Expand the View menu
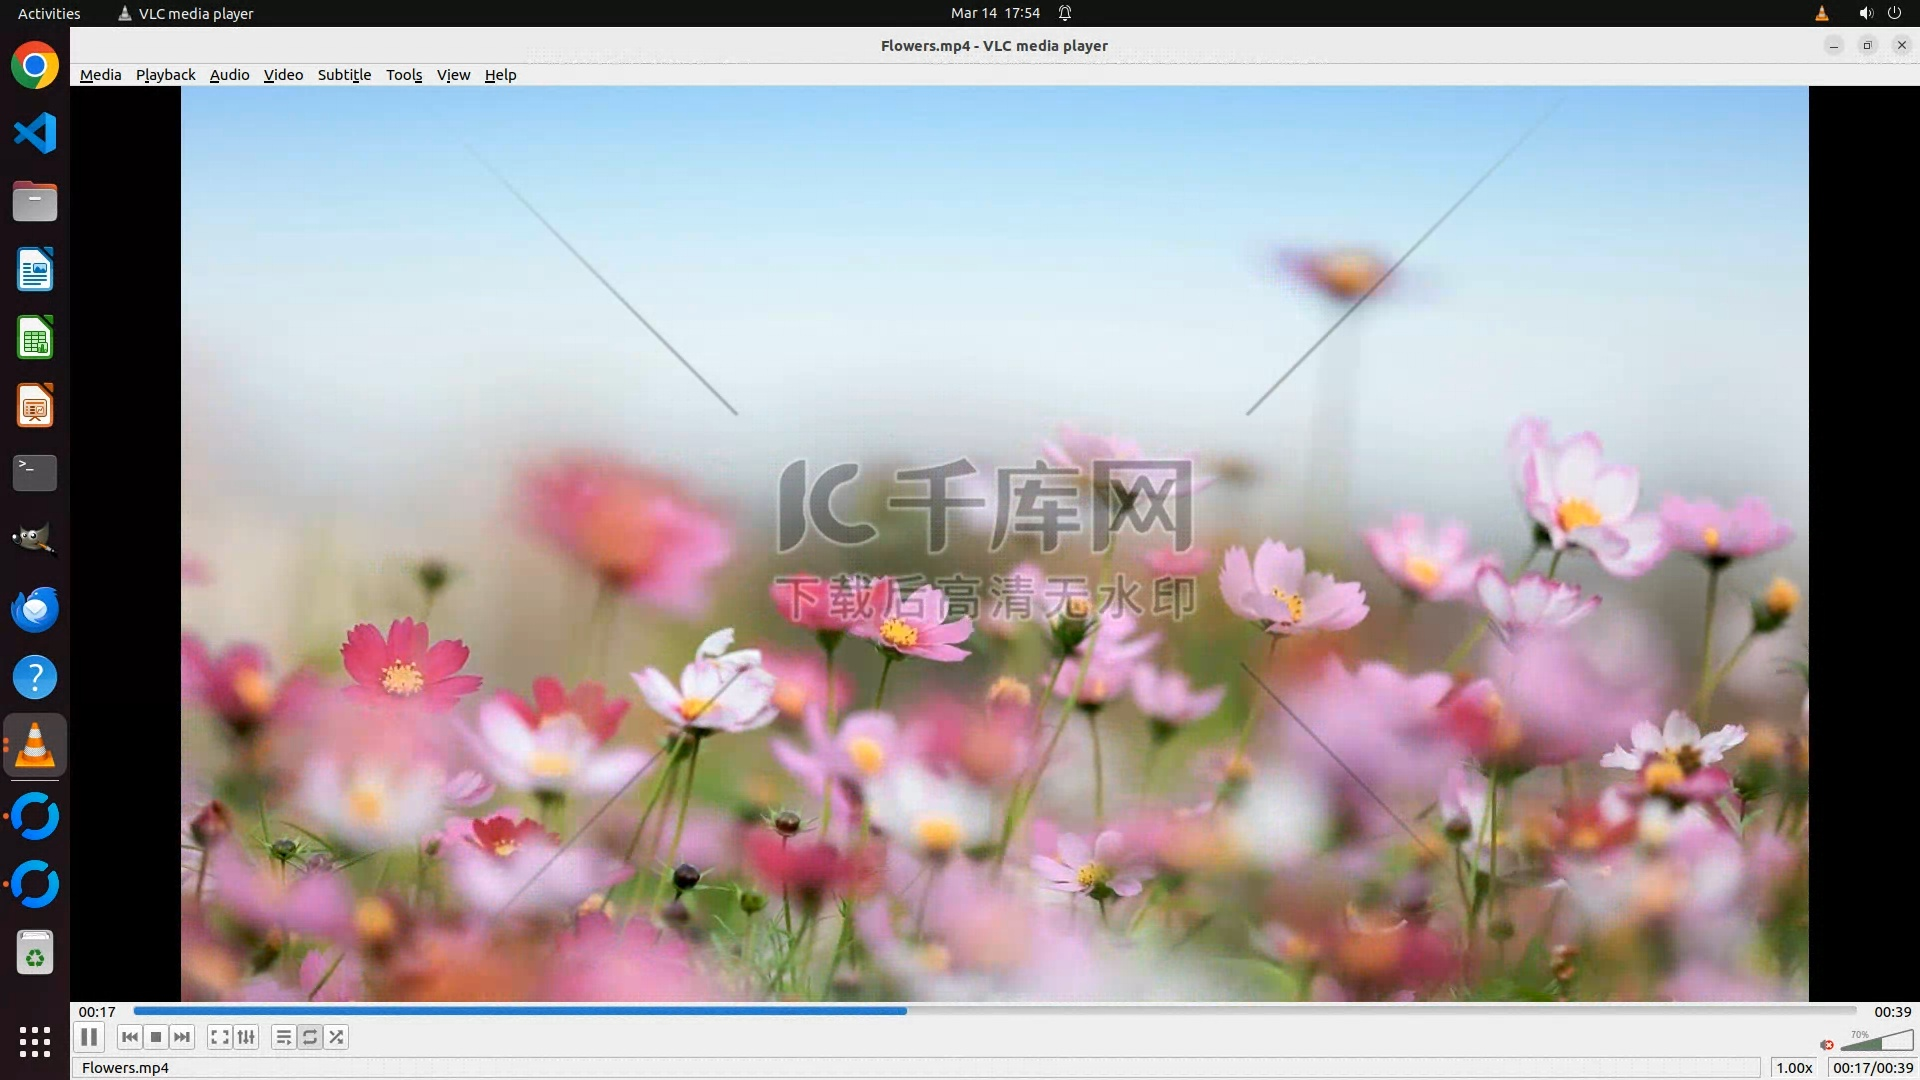The image size is (1920, 1080). pyautogui.click(x=453, y=75)
